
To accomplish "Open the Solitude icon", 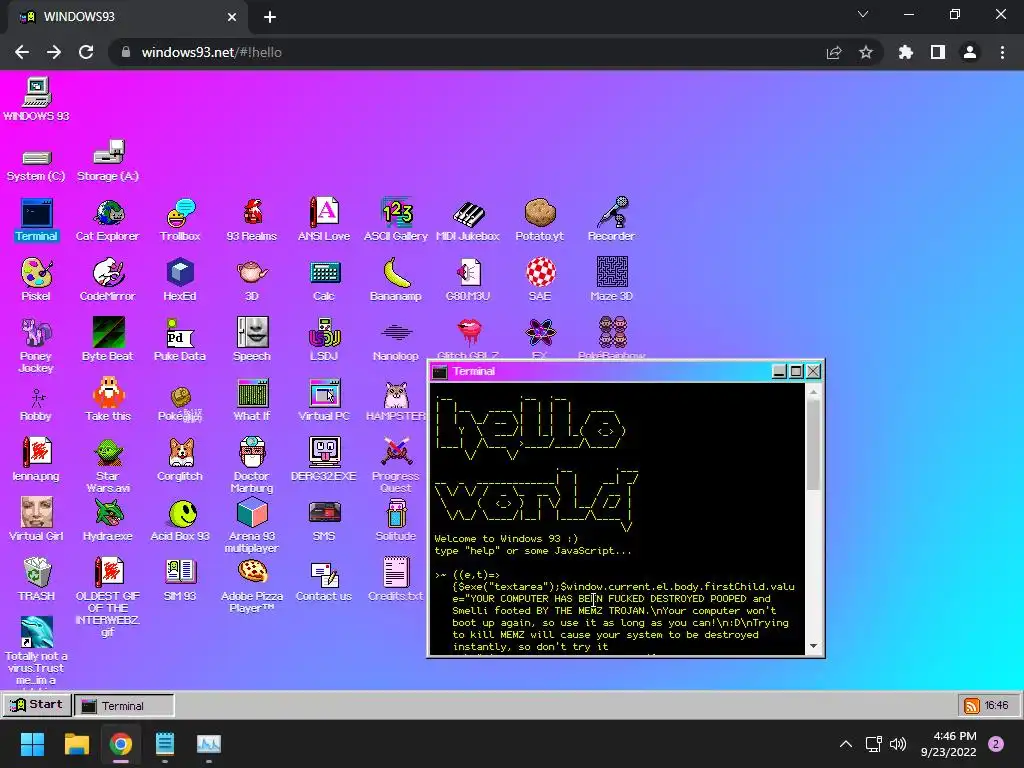I will click(x=396, y=513).
